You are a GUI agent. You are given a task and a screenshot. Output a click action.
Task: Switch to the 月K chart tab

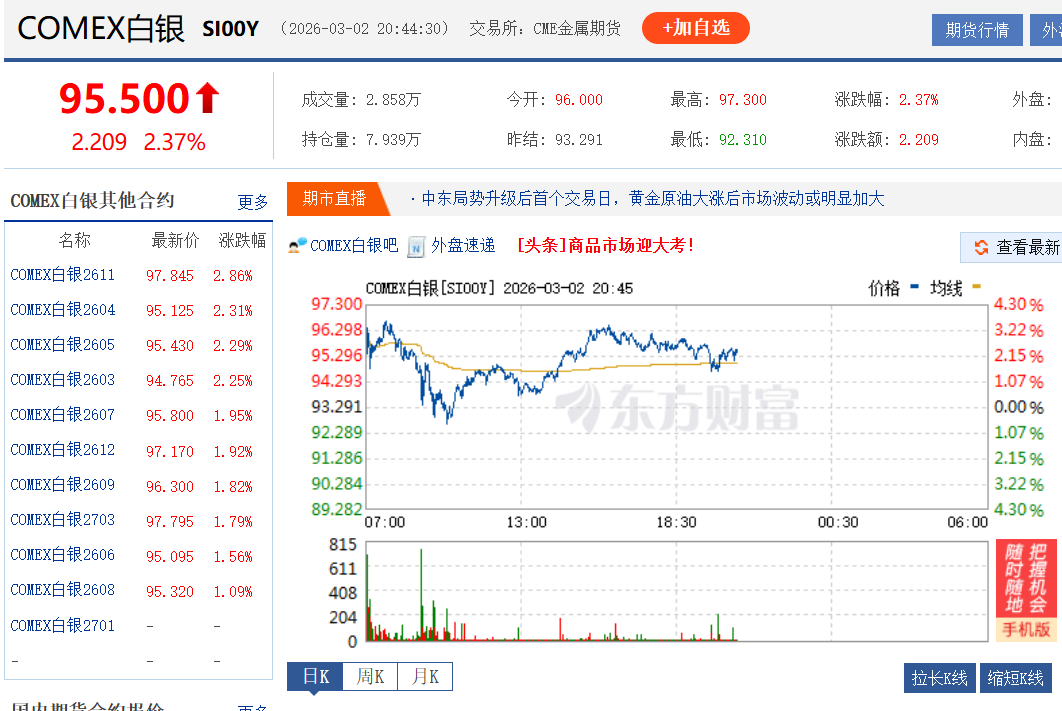425,677
